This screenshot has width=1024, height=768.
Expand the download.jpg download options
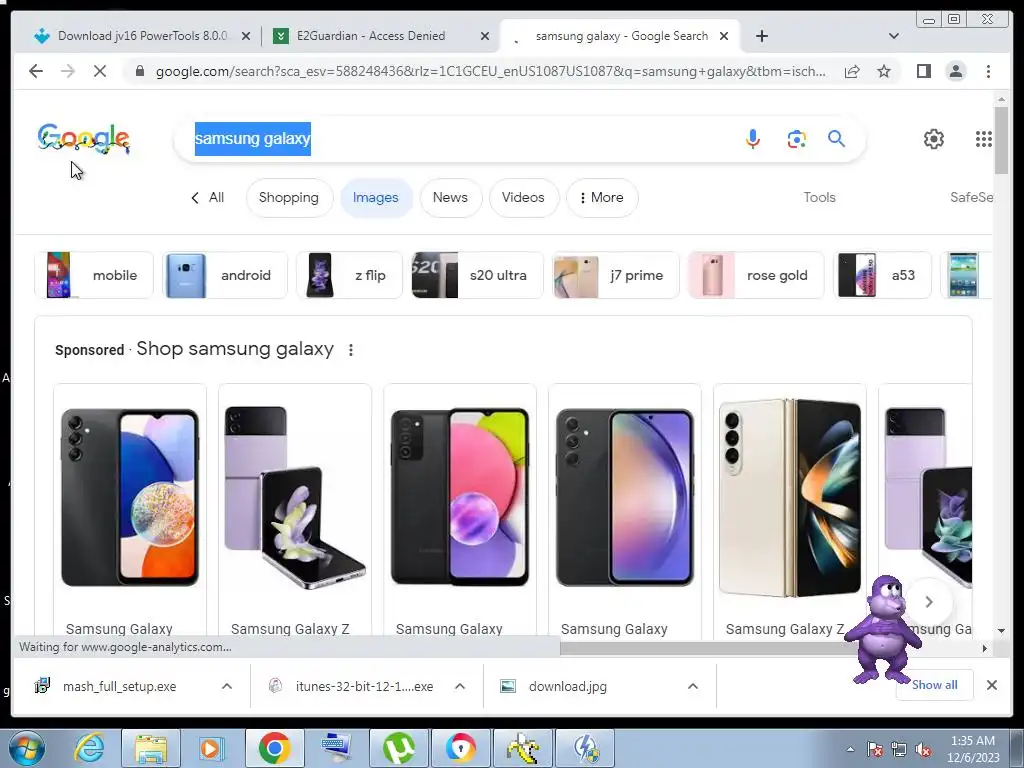pyautogui.click(x=693, y=686)
